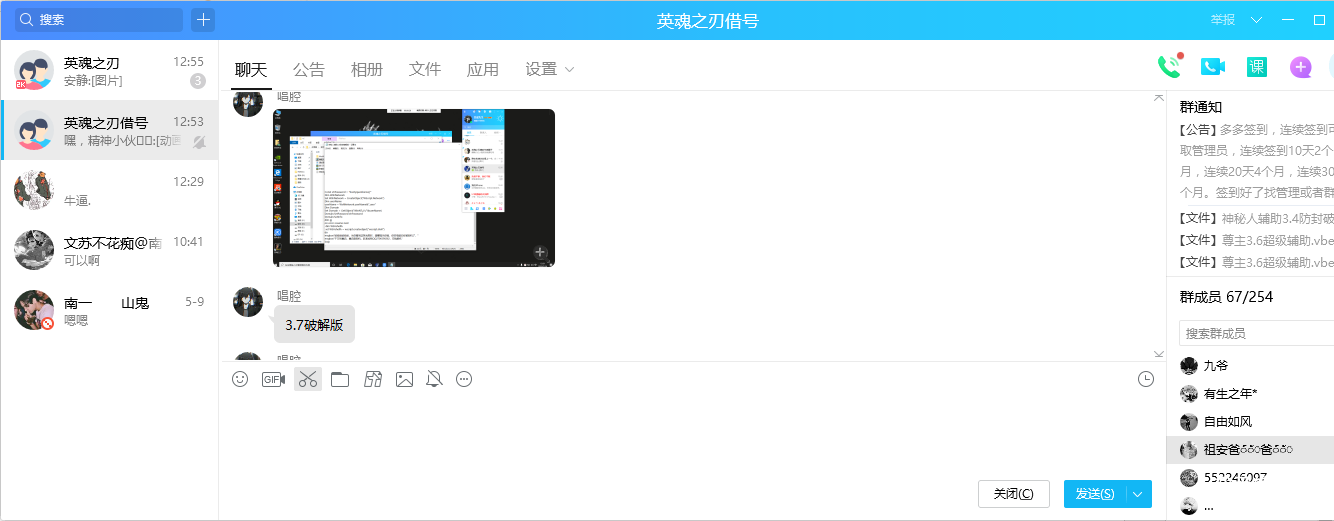Switch to the 相册 tab
1334x521 pixels.
pos(367,69)
